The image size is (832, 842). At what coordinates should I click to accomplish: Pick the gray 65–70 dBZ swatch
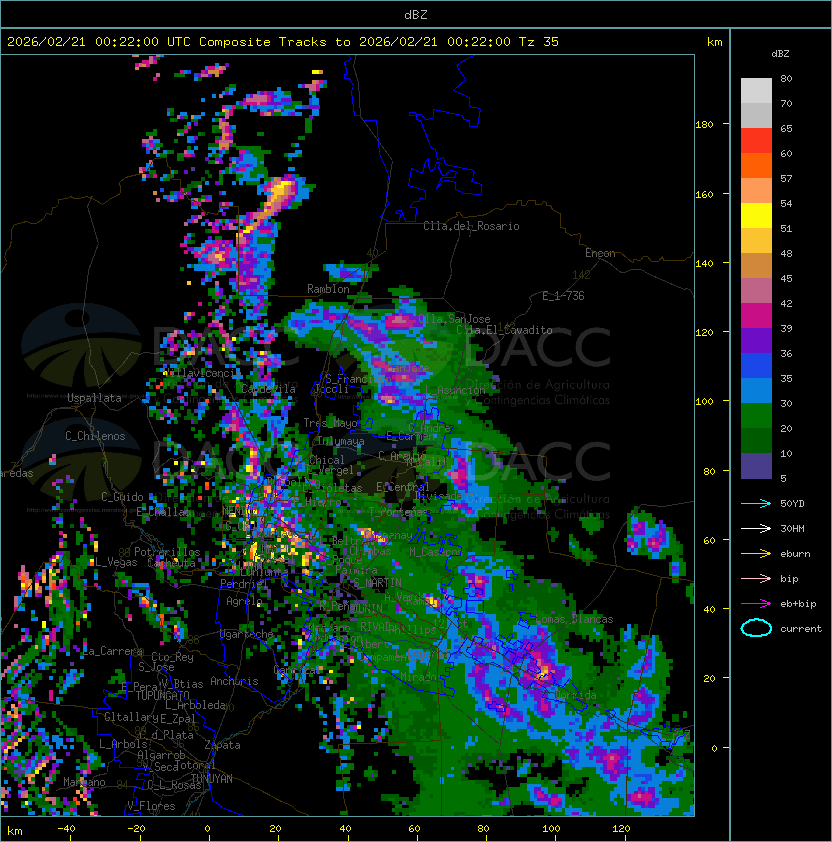click(756, 115)
